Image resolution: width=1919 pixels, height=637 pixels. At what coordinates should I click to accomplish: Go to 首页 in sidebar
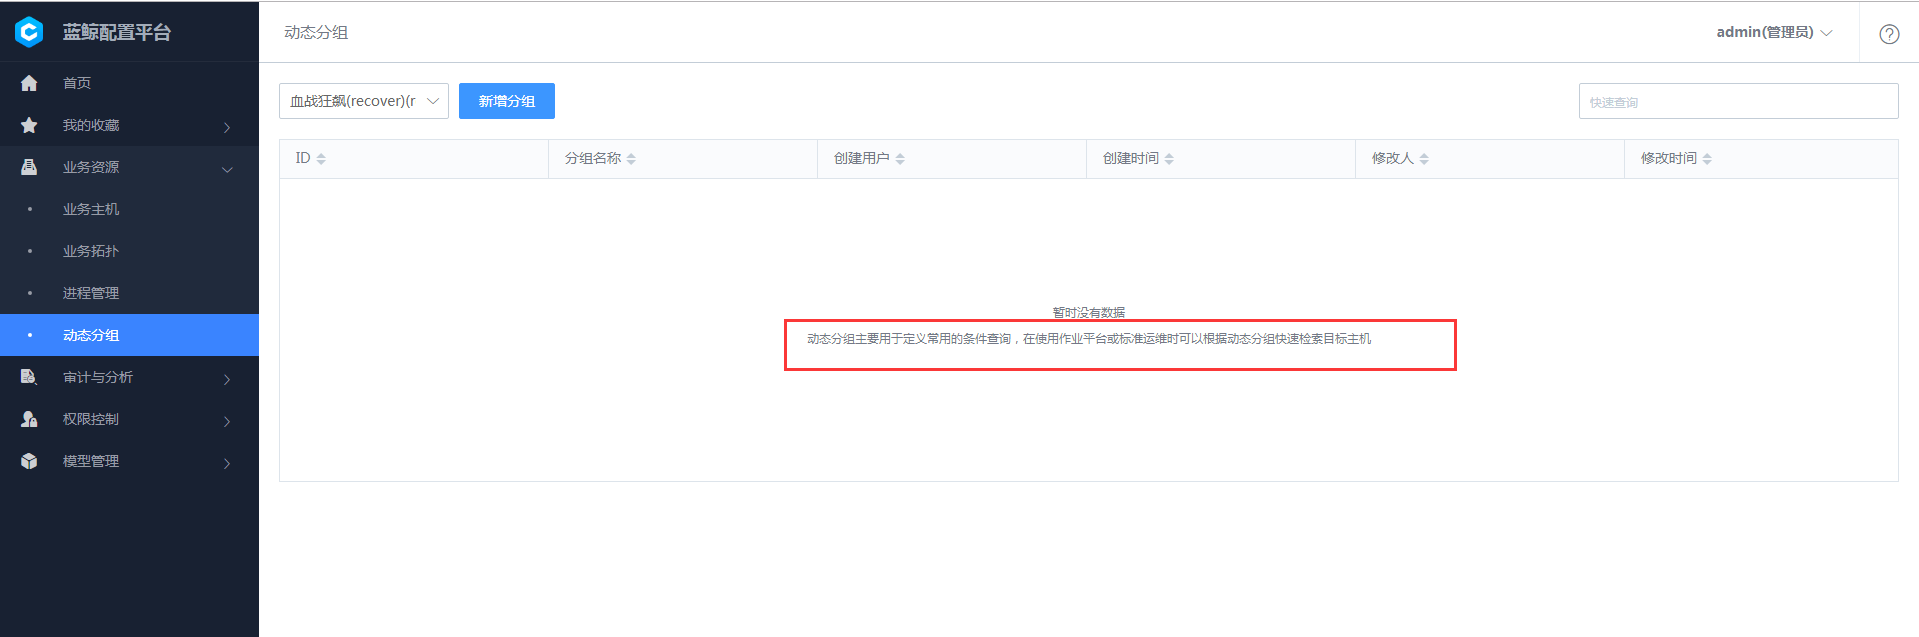click(77, 83)
